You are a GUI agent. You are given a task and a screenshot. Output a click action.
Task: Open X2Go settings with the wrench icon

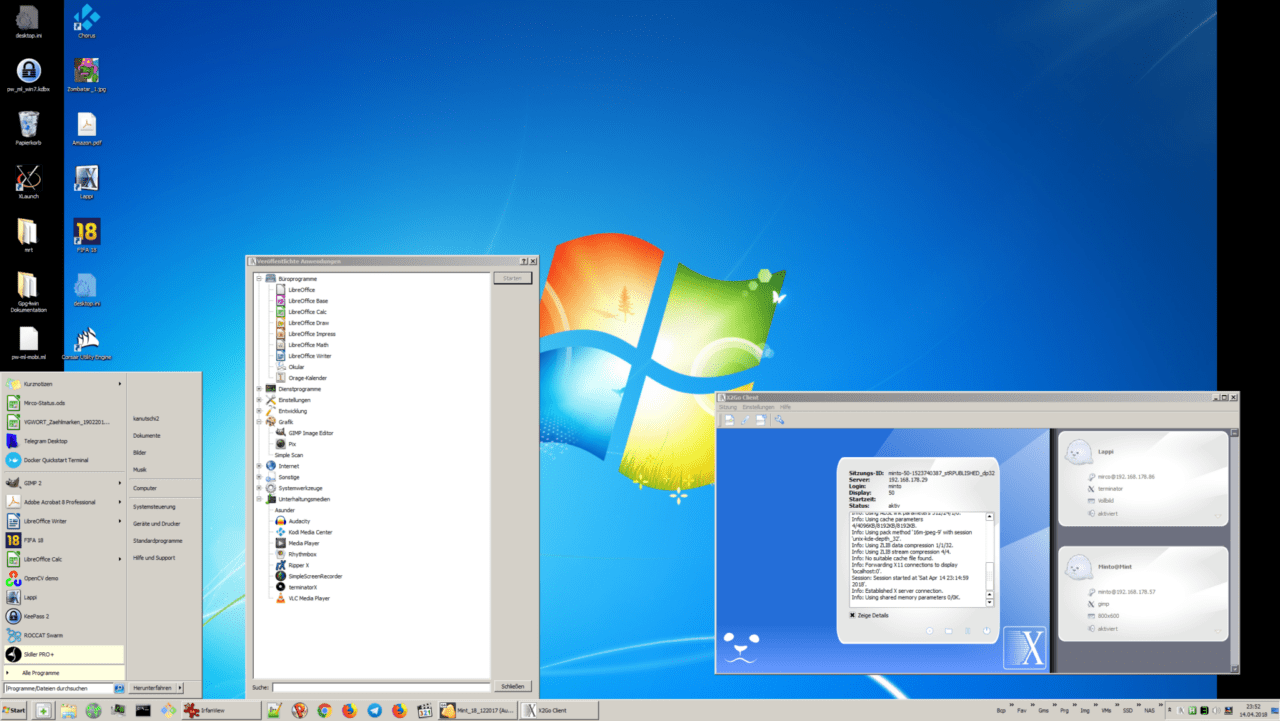coord(781,420)
